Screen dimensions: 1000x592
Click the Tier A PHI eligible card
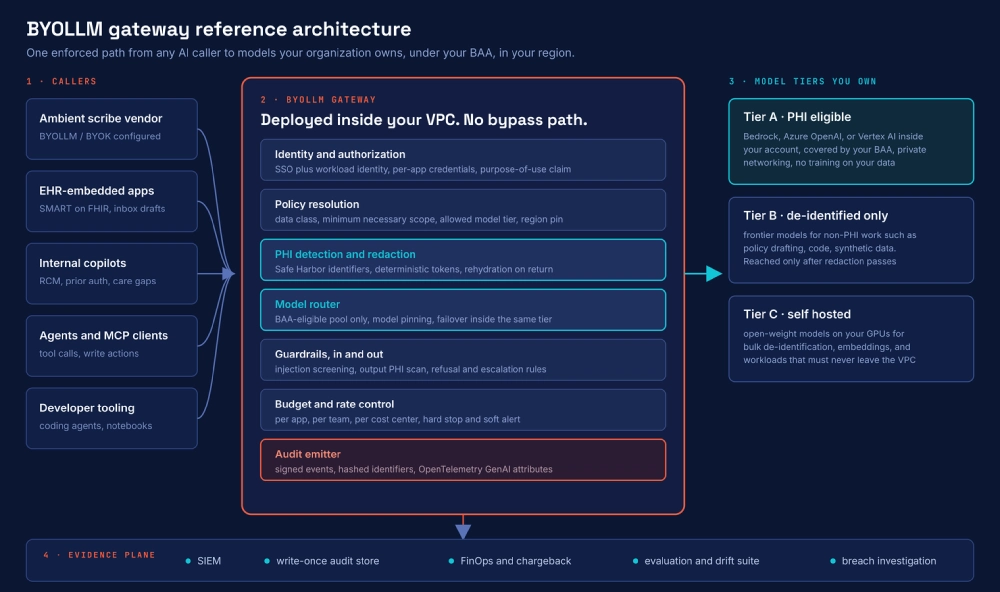851,142
